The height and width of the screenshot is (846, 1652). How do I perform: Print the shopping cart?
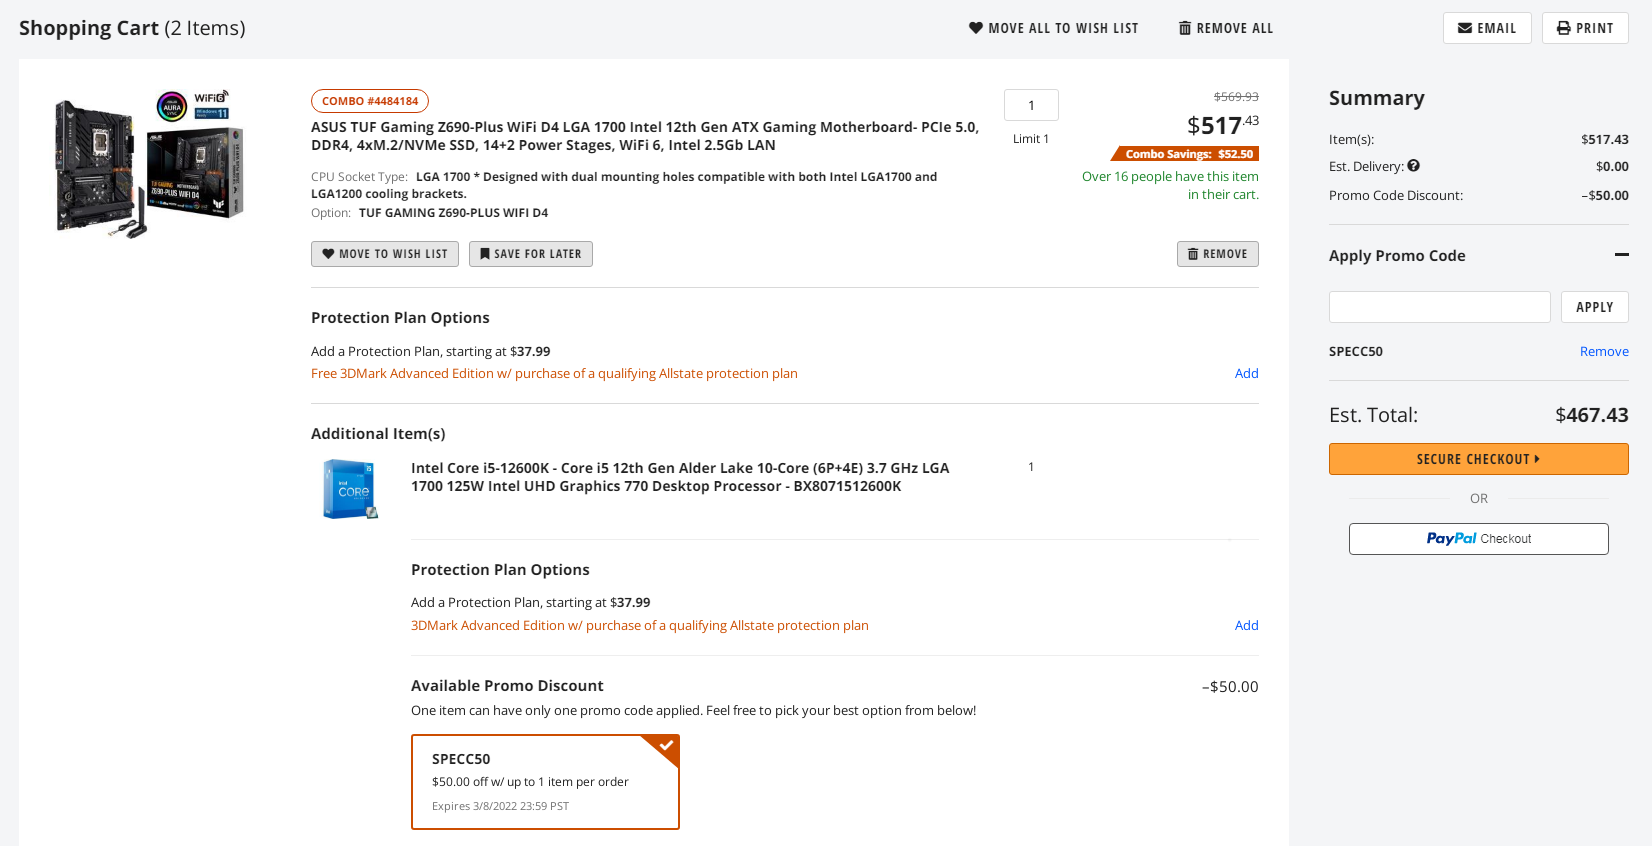click(1584, 28)
